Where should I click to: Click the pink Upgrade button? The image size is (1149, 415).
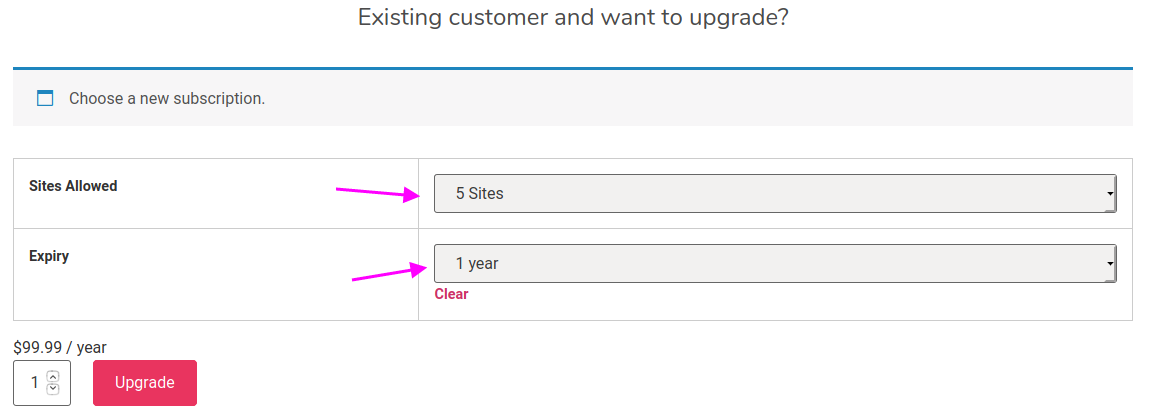[x=145, y=383]
